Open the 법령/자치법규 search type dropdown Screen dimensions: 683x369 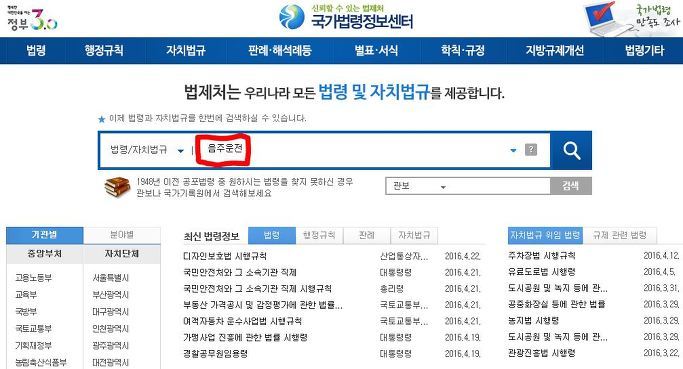click(146, 150)
